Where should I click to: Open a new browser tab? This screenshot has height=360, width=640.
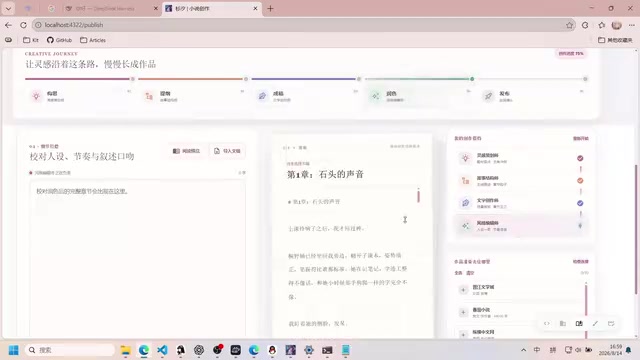click(x=270, y=8)
